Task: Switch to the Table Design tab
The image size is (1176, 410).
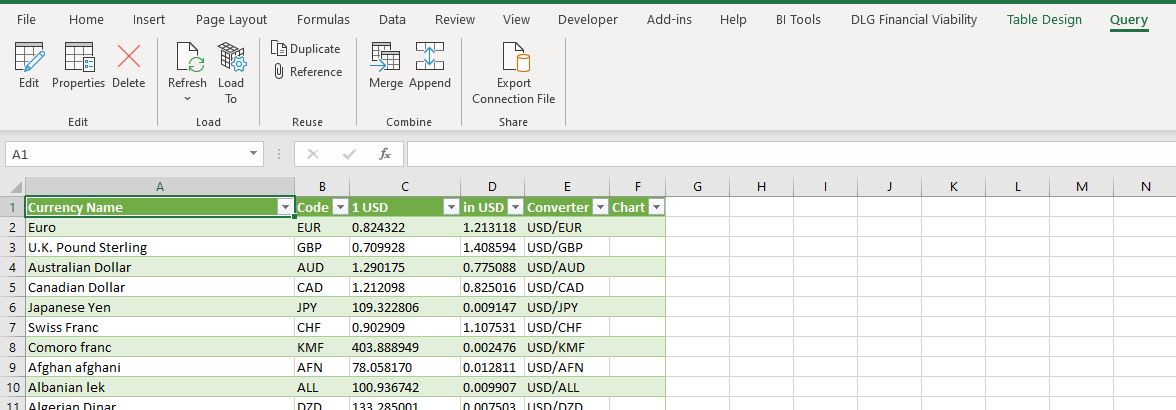Action: click(1044, 19)
